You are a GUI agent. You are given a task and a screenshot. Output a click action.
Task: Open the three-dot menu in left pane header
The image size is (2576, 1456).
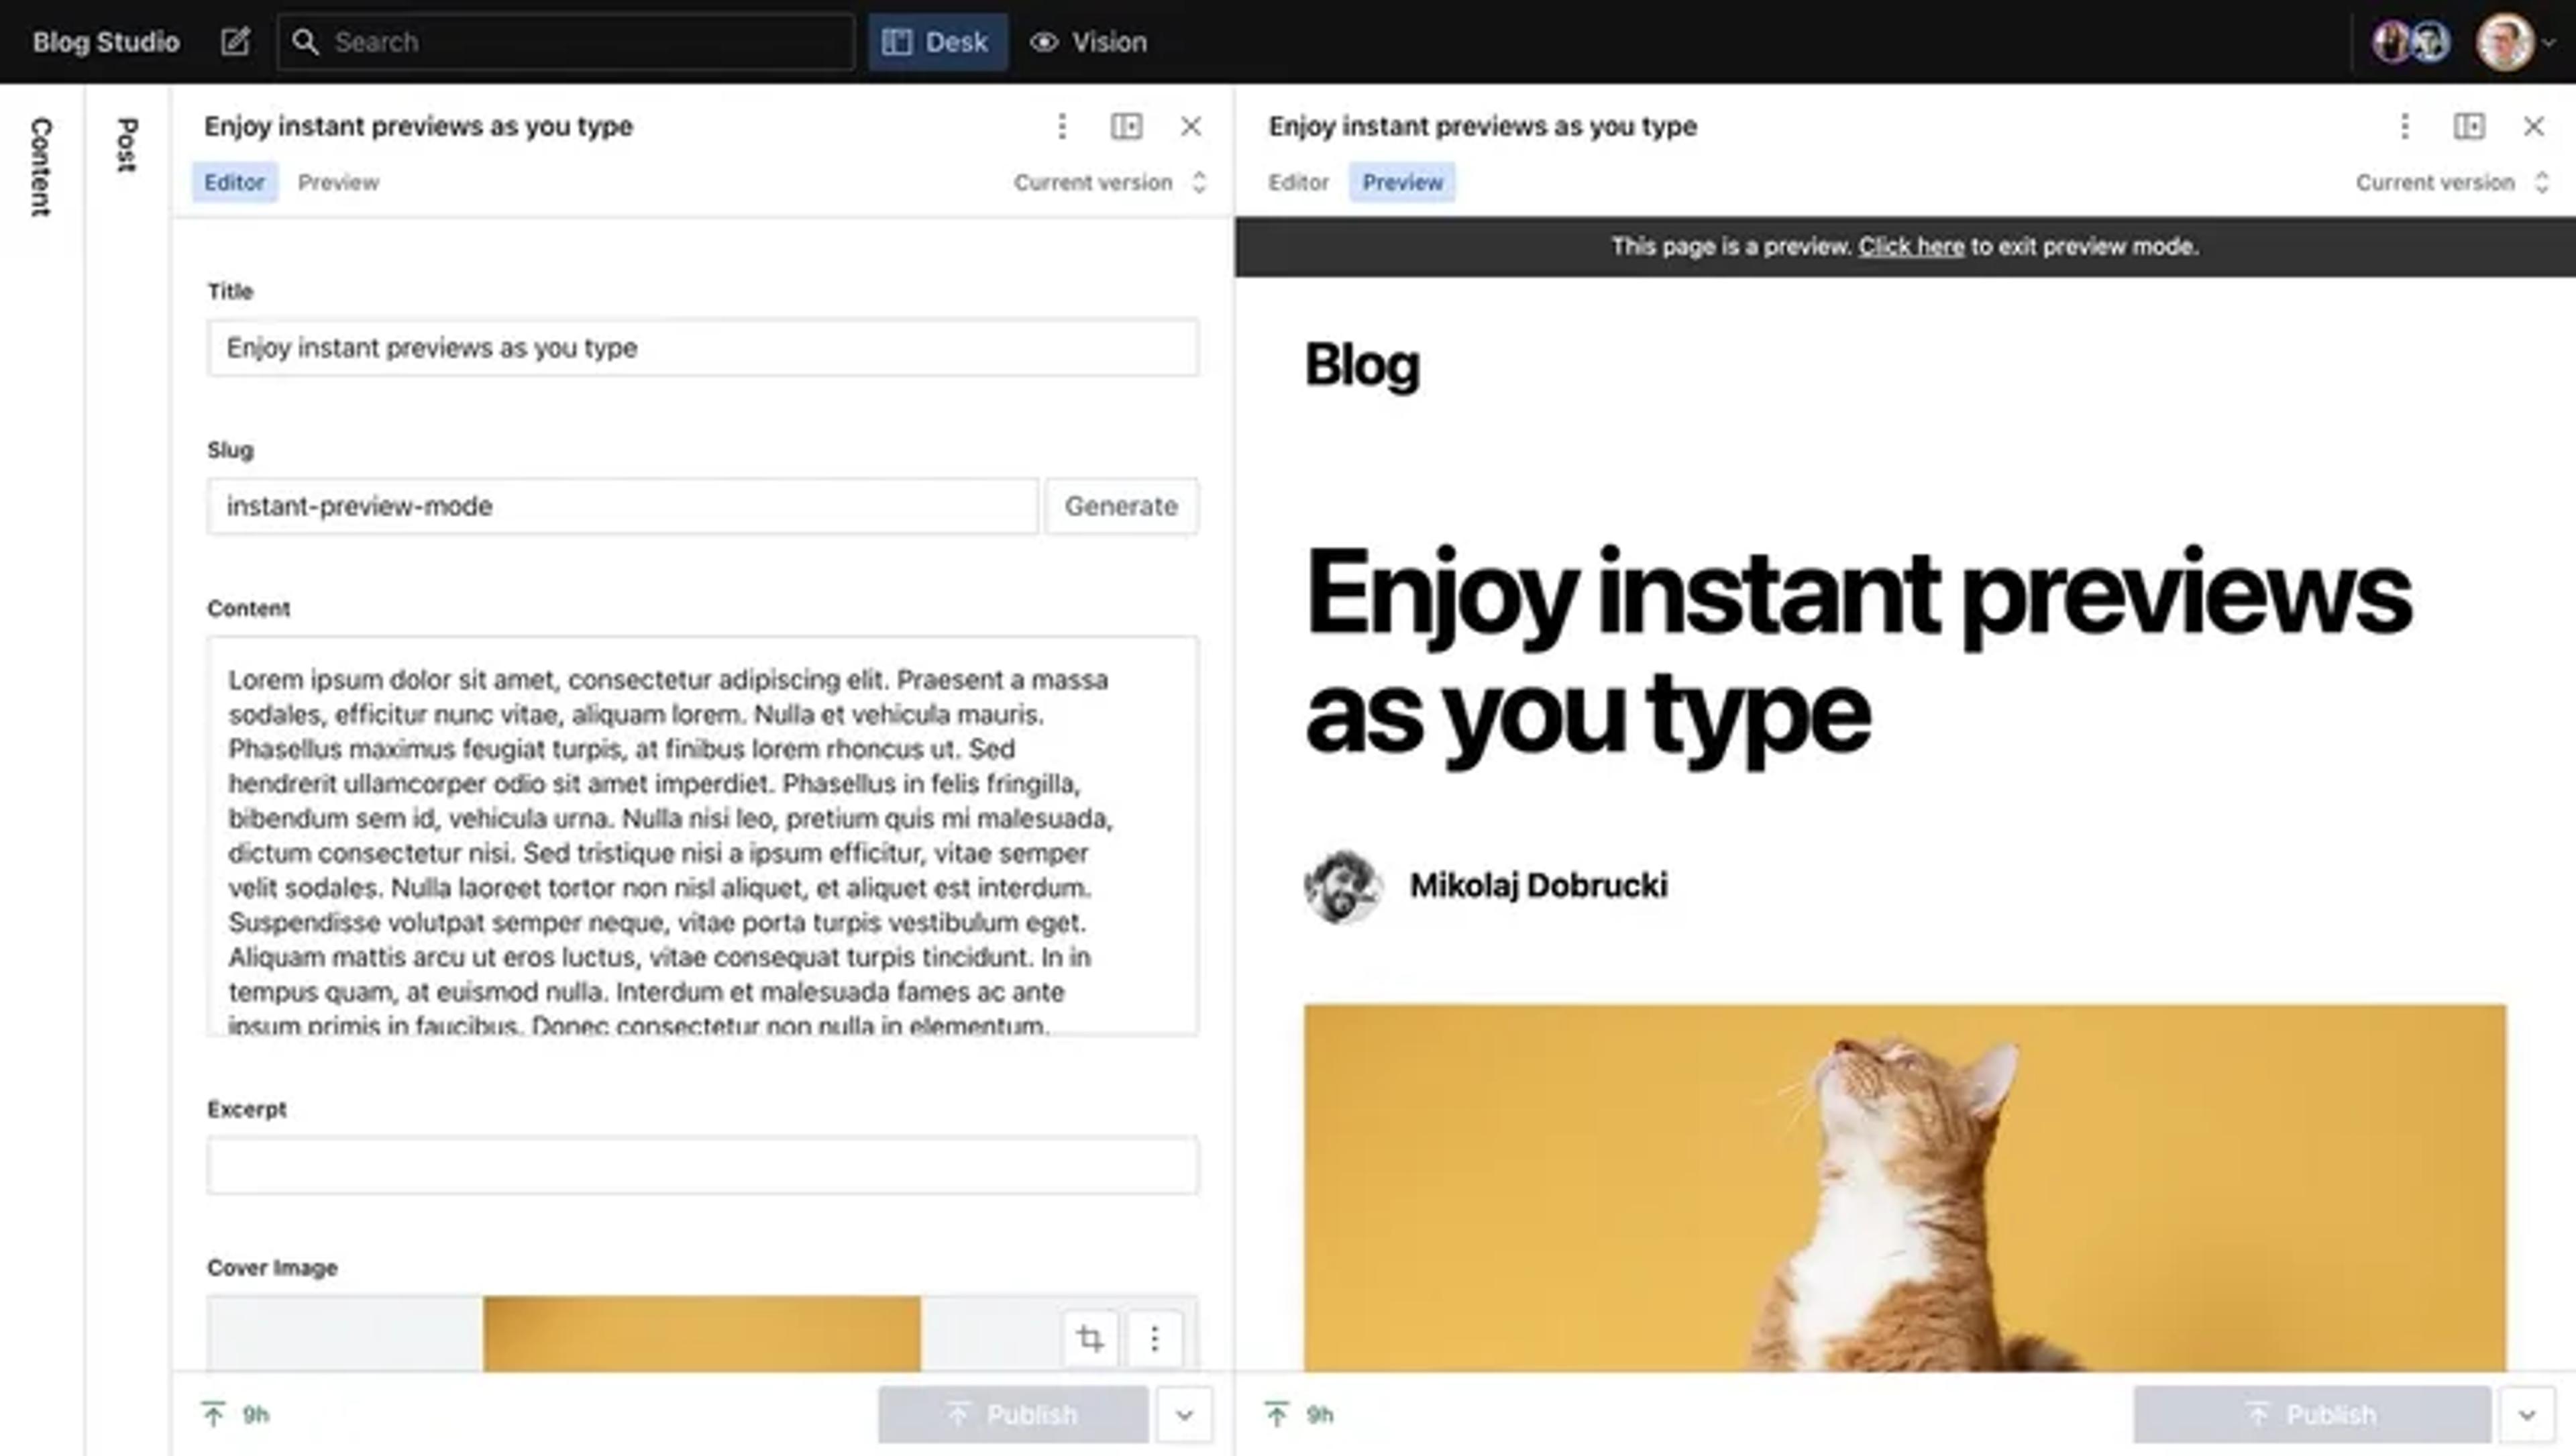click(1062, 126)
